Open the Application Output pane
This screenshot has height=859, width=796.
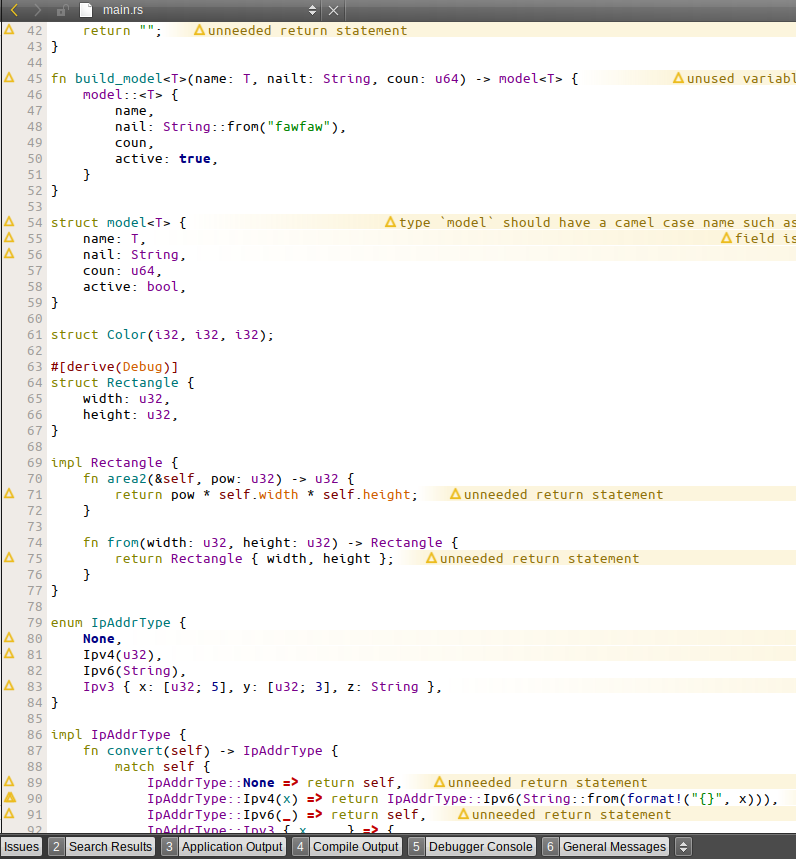click(224, 846)
